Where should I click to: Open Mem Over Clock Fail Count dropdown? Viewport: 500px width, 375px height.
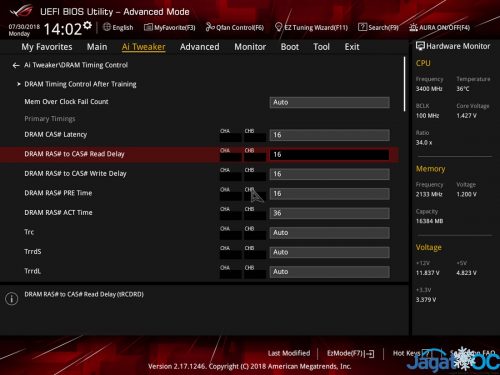click(329, 102)
